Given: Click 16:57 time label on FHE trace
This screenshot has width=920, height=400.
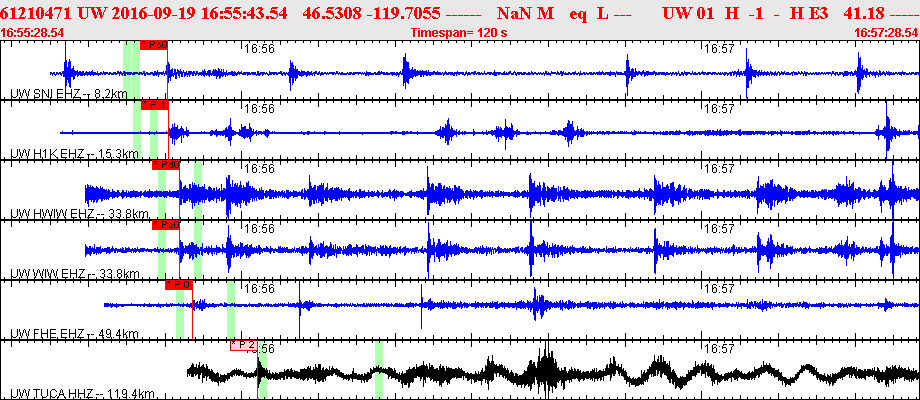Looking at the screenshot, I should [719, 289].
